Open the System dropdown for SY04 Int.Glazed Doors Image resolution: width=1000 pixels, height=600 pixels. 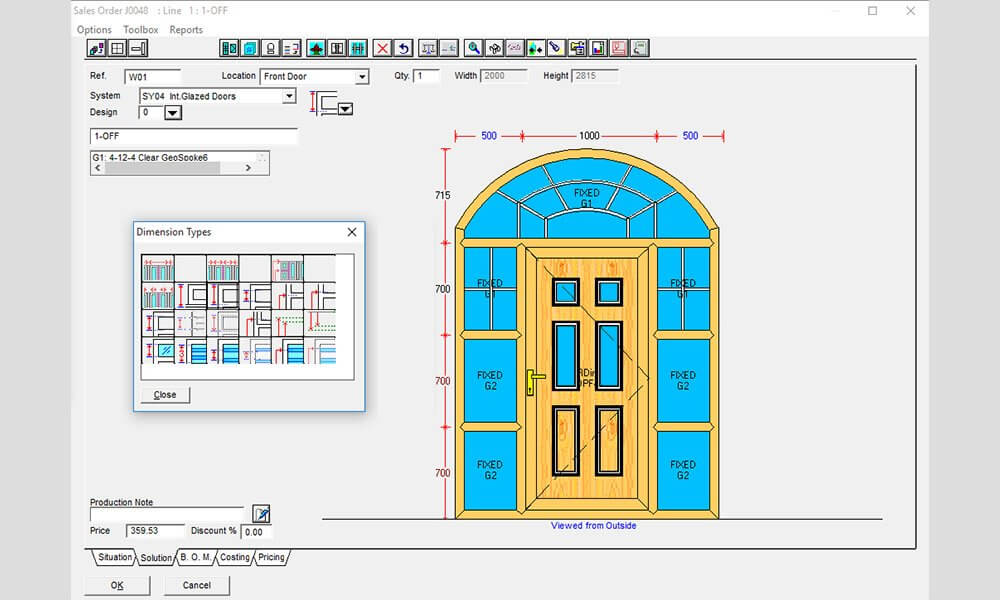pos(289,96)
